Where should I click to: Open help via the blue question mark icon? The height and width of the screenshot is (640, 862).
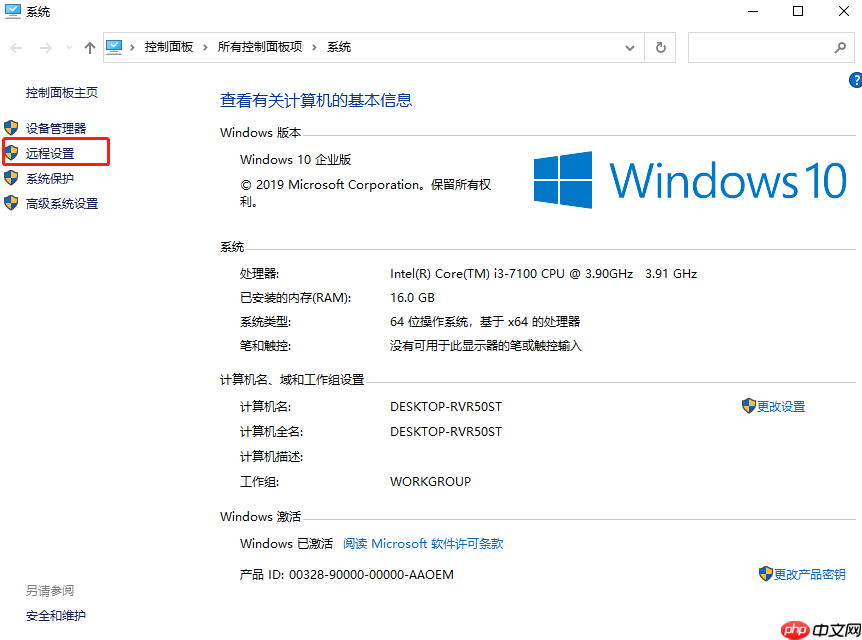pos(856,80)
